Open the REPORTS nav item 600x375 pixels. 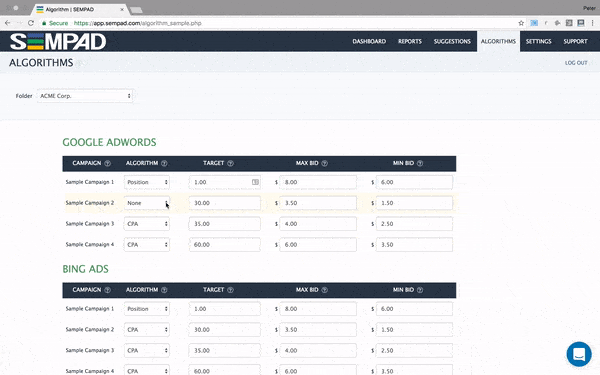point(410,41)
